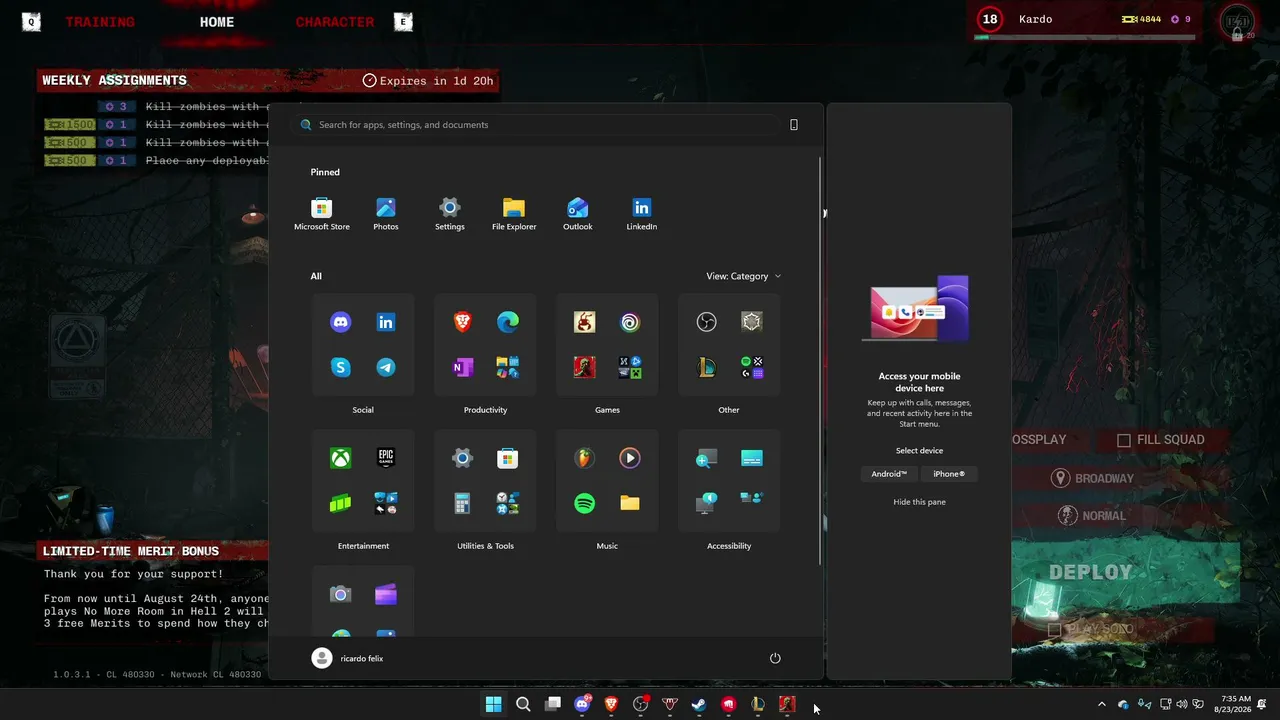Expand the Entertainment category overflow group

(386, 503)
